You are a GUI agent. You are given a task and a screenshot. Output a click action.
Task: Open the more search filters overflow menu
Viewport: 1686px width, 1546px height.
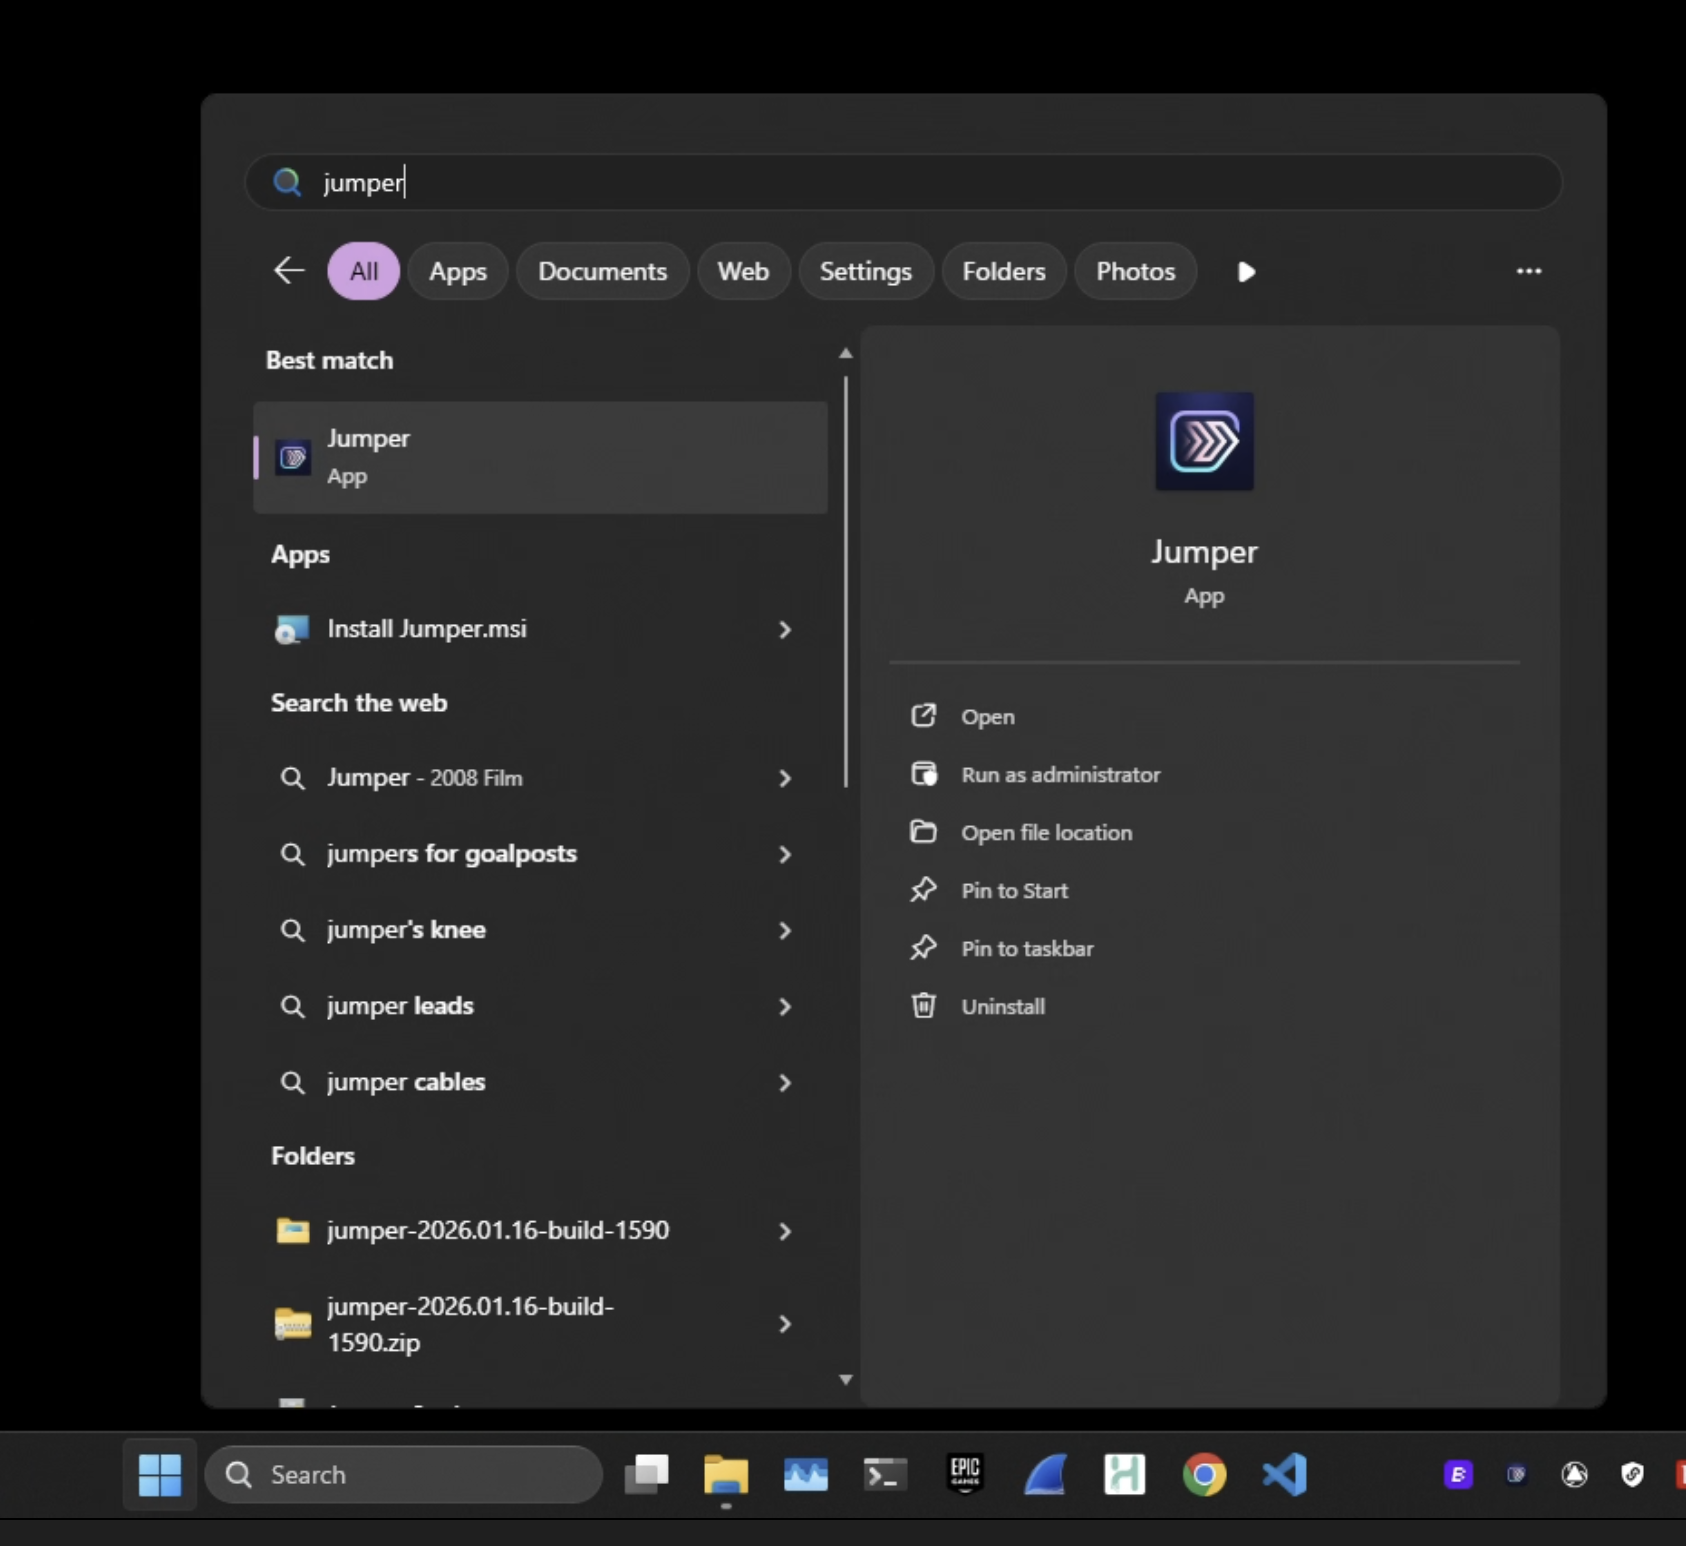coord(1529,271)
